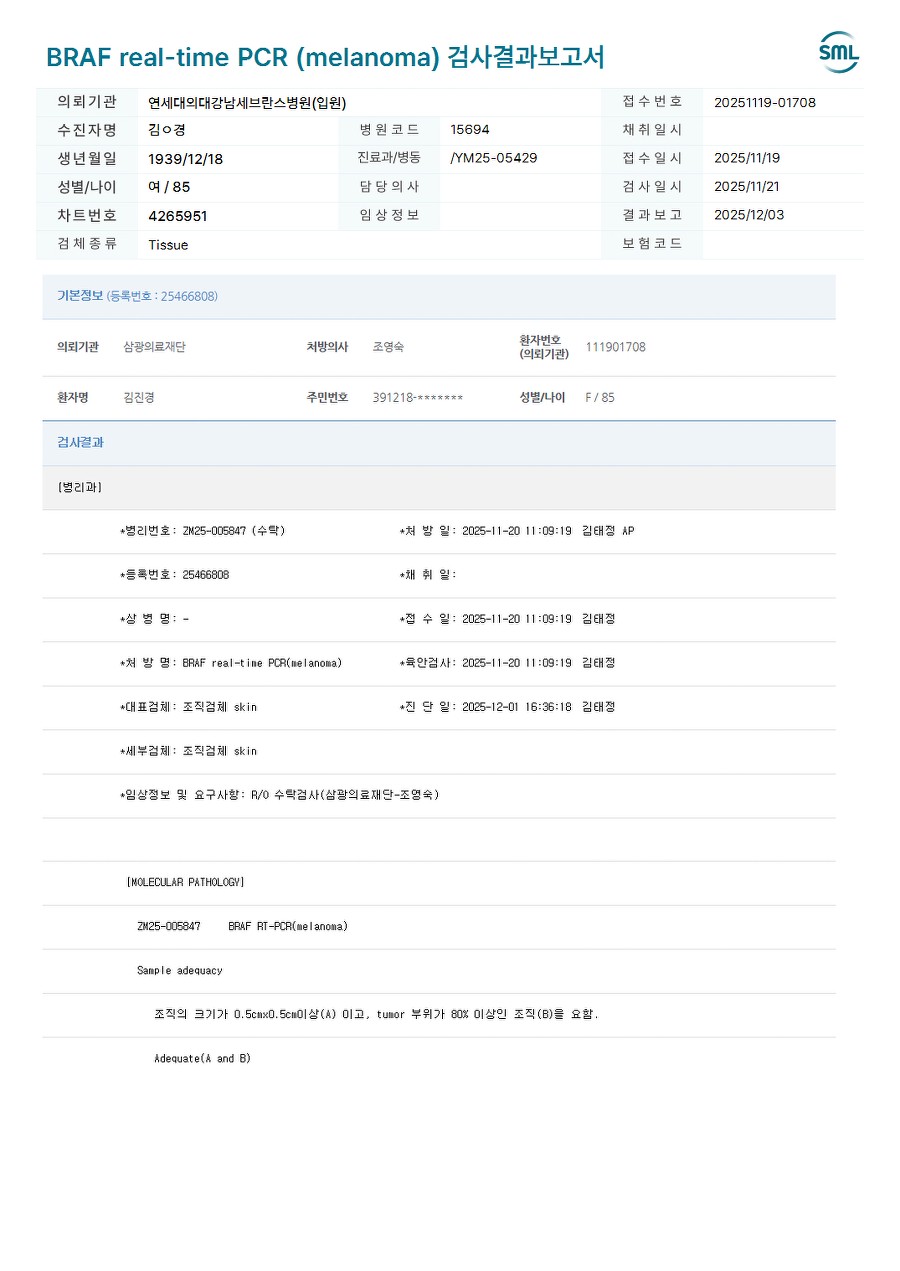
Task: Select report date '2025/12/03'
Action: click(749, 215)
